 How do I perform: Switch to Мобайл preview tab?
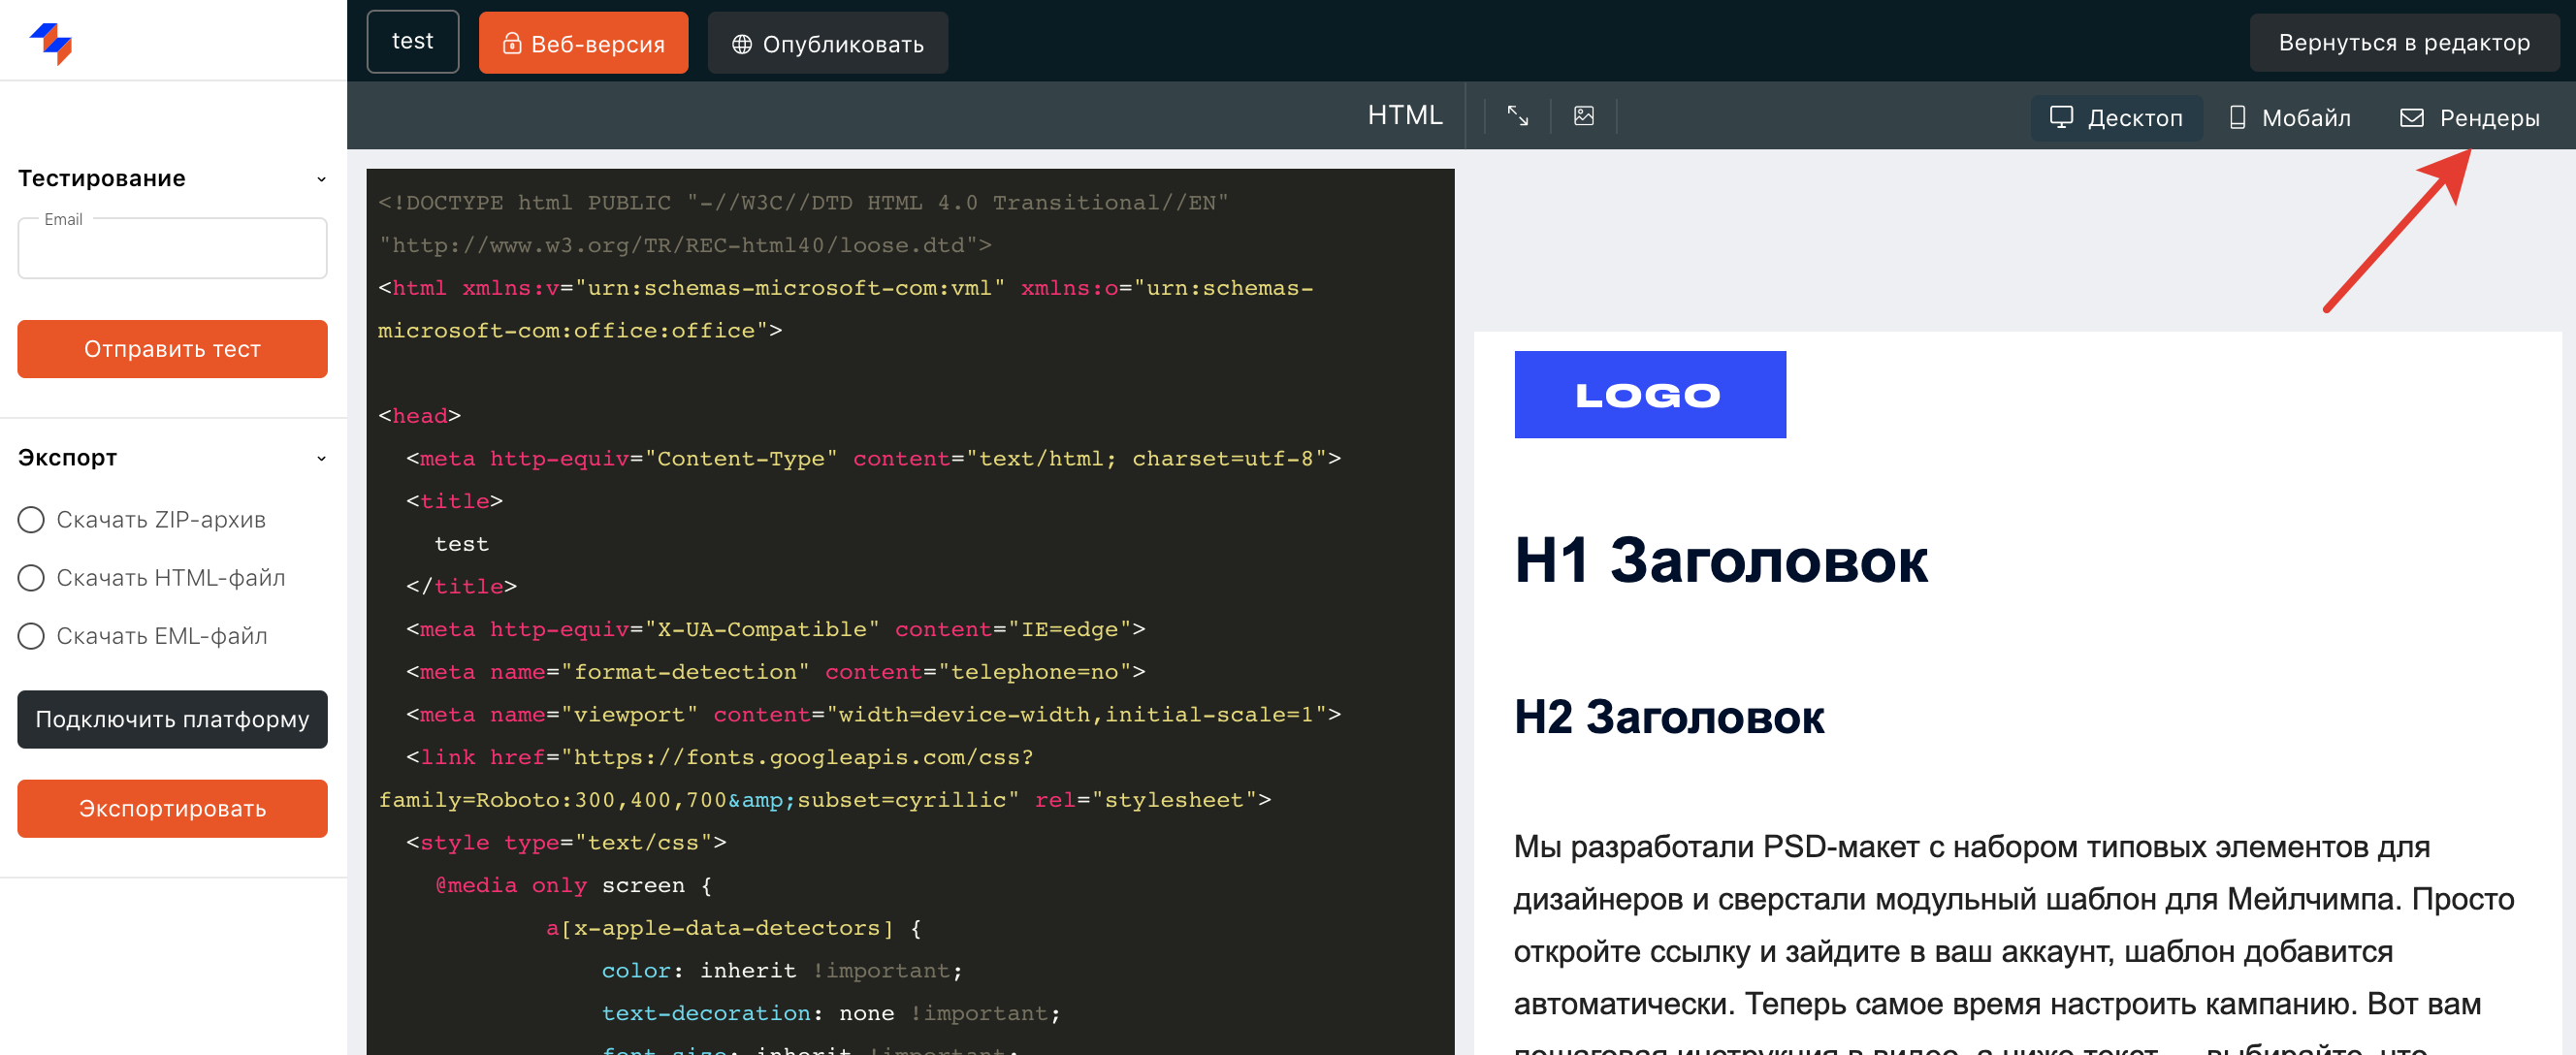tap(2290, 117)
